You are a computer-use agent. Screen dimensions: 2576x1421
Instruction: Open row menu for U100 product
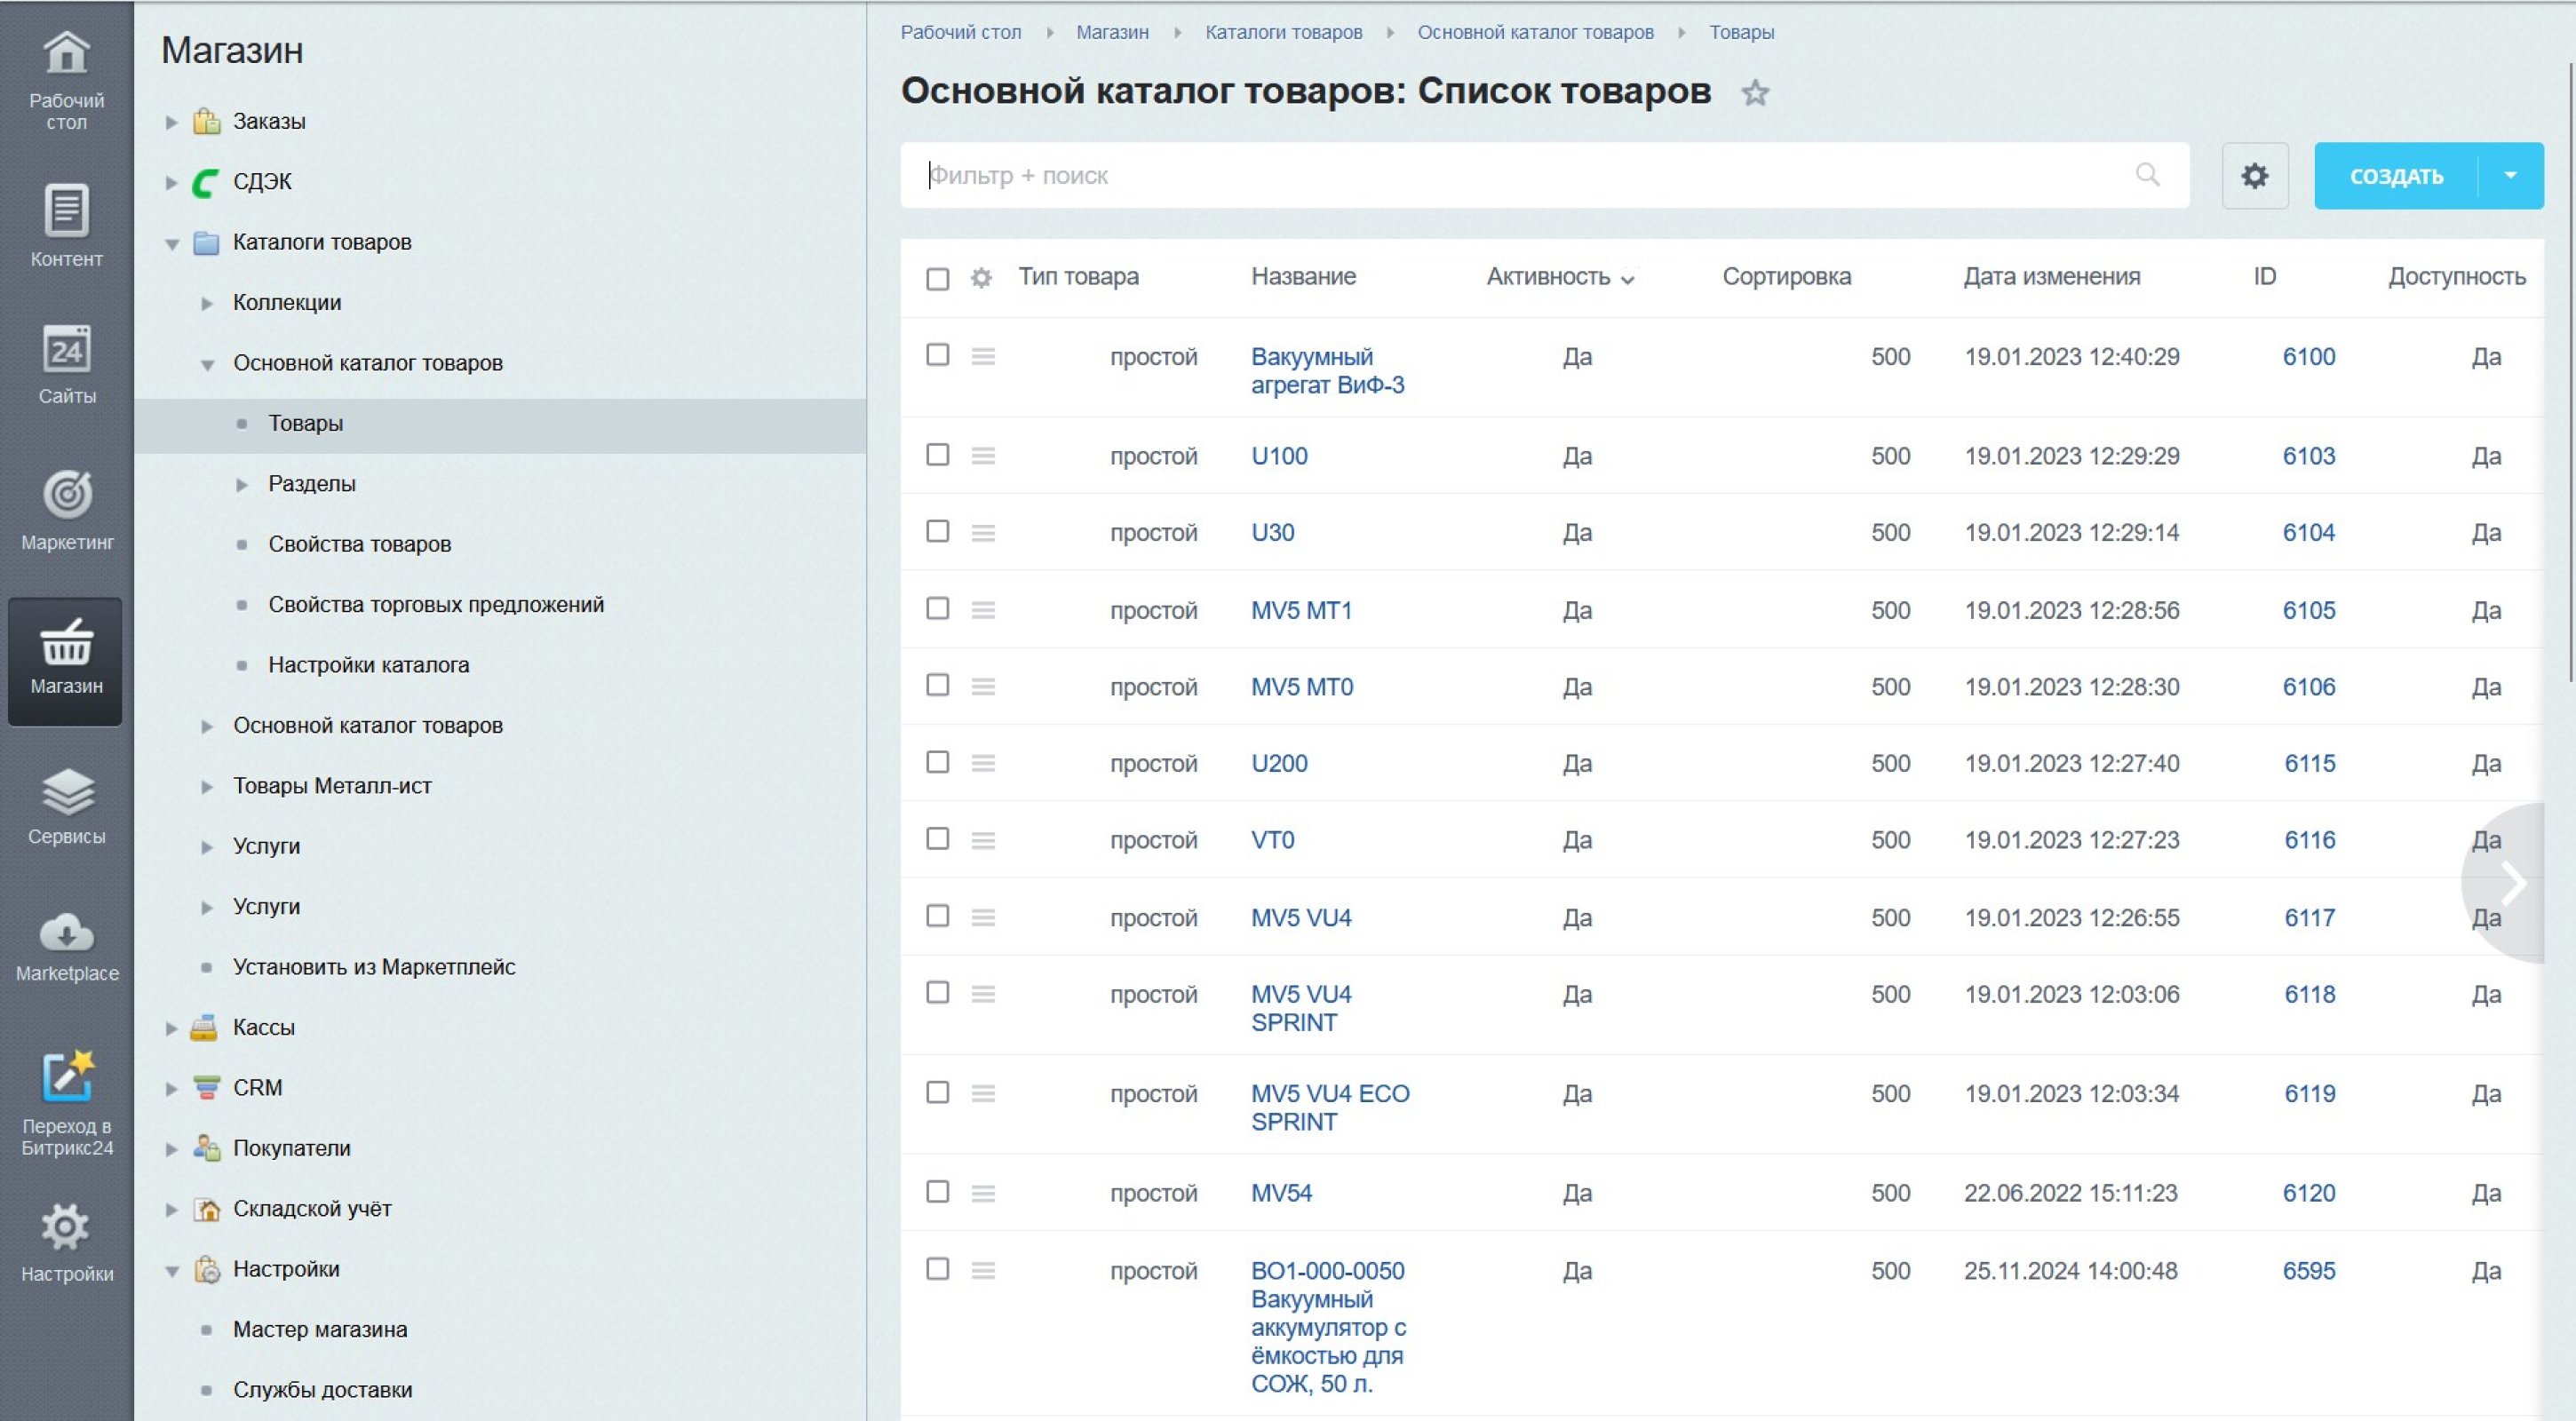pos(983,456)
